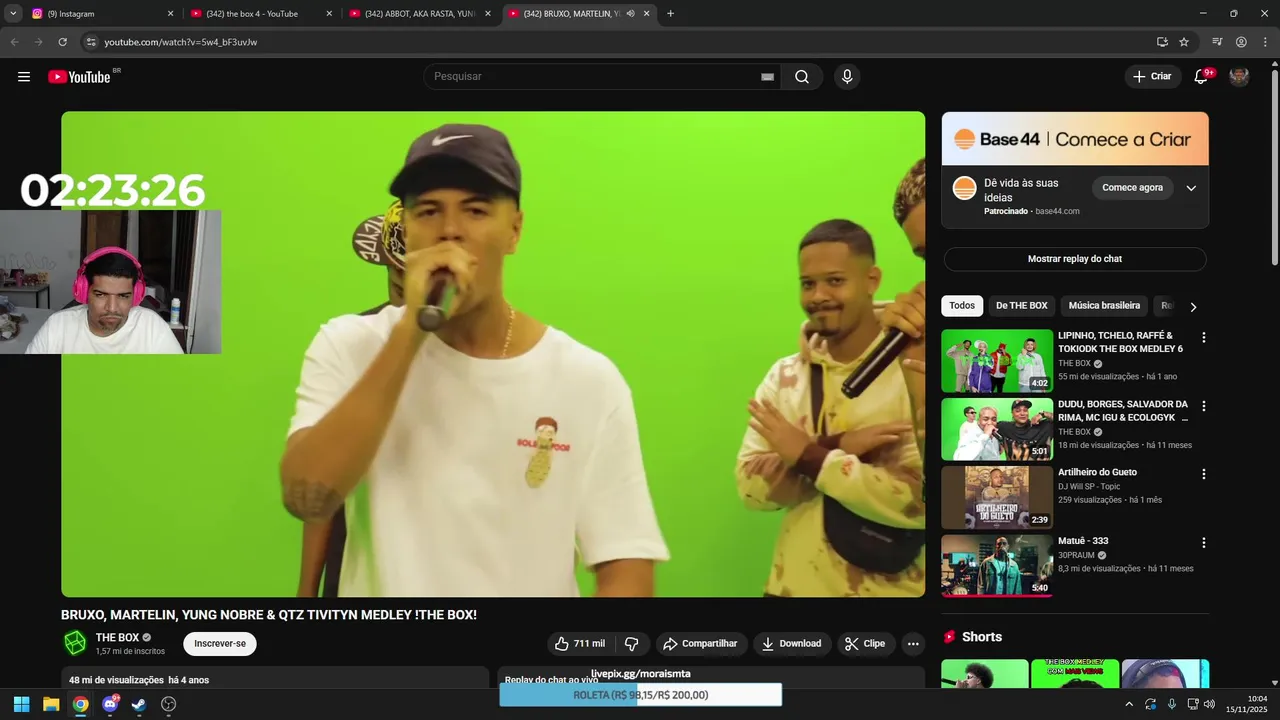Open Matuê - 333 video thumbnail
Viewport: 1280px width, 720px height.
tap(997, 566)
